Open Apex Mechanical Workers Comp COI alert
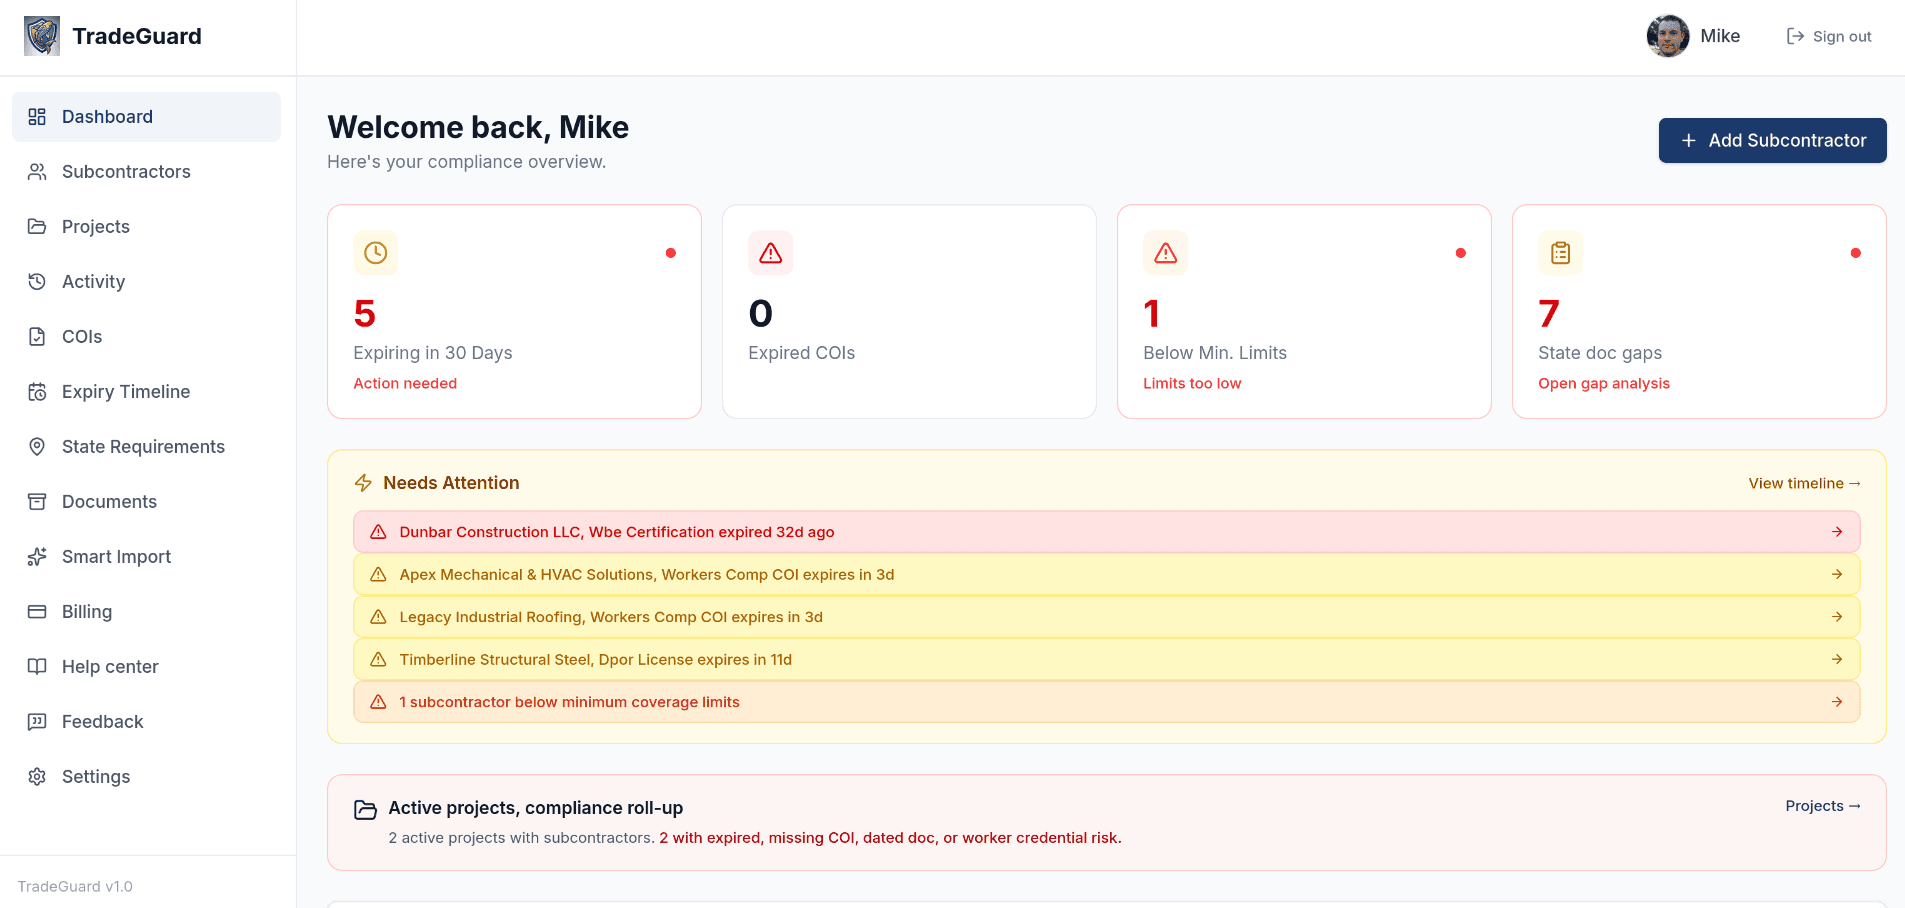This screenshot has height=908, width=1905. click(1106, 575)
